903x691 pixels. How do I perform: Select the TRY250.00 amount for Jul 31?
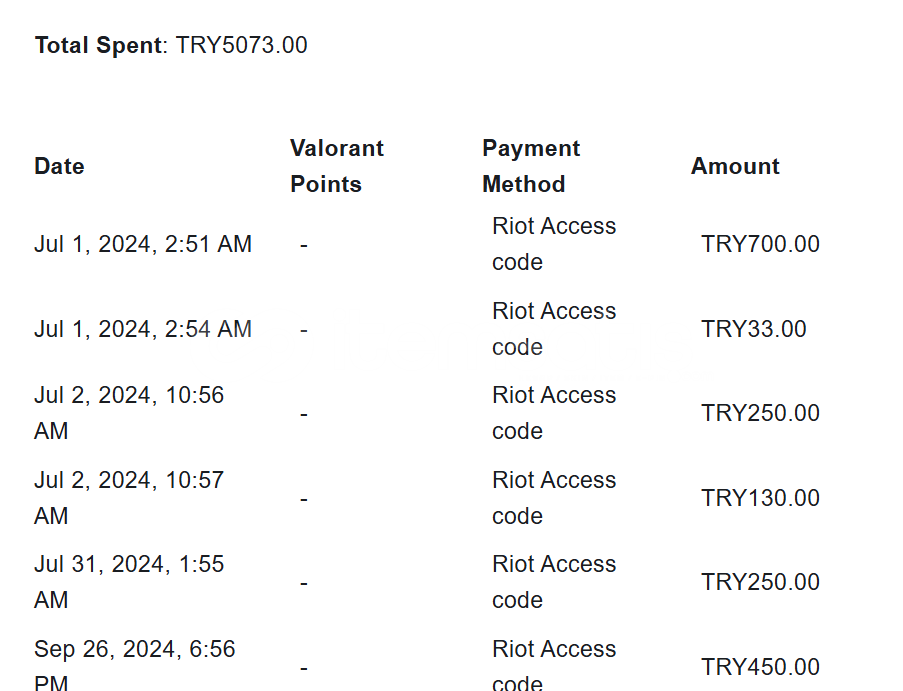pyautogui.click(x=760, y=582)
